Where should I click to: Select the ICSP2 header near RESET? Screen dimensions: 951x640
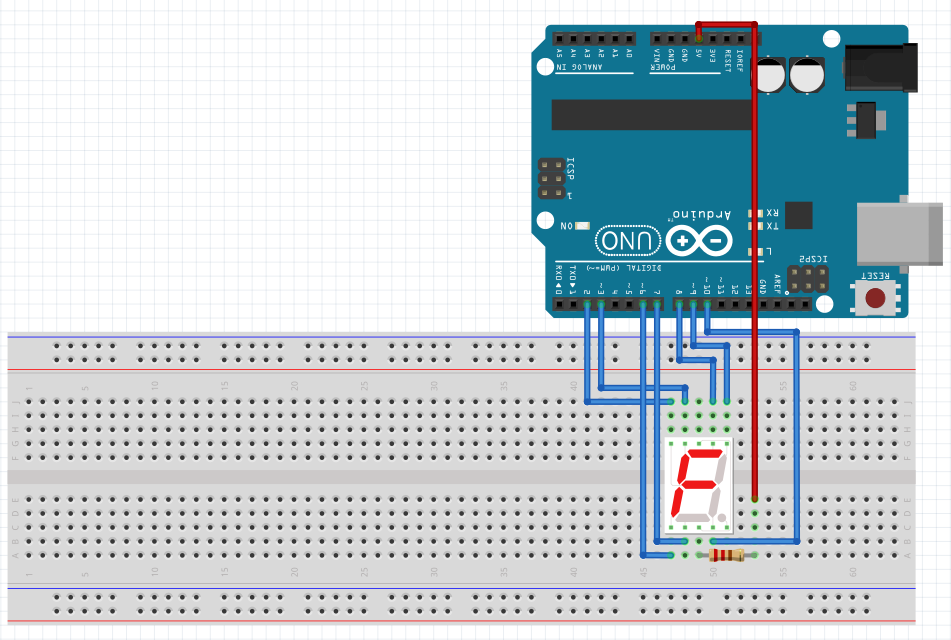coord(808,279)
